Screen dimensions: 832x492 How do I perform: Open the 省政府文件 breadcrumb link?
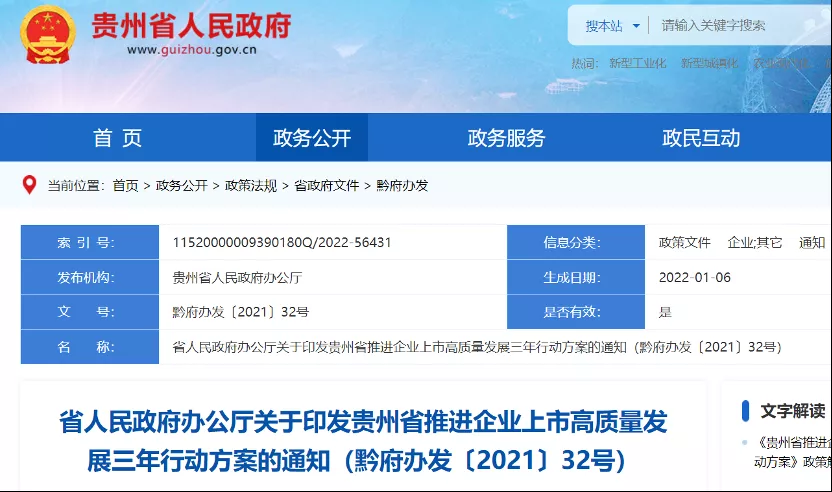click(326, 186)
